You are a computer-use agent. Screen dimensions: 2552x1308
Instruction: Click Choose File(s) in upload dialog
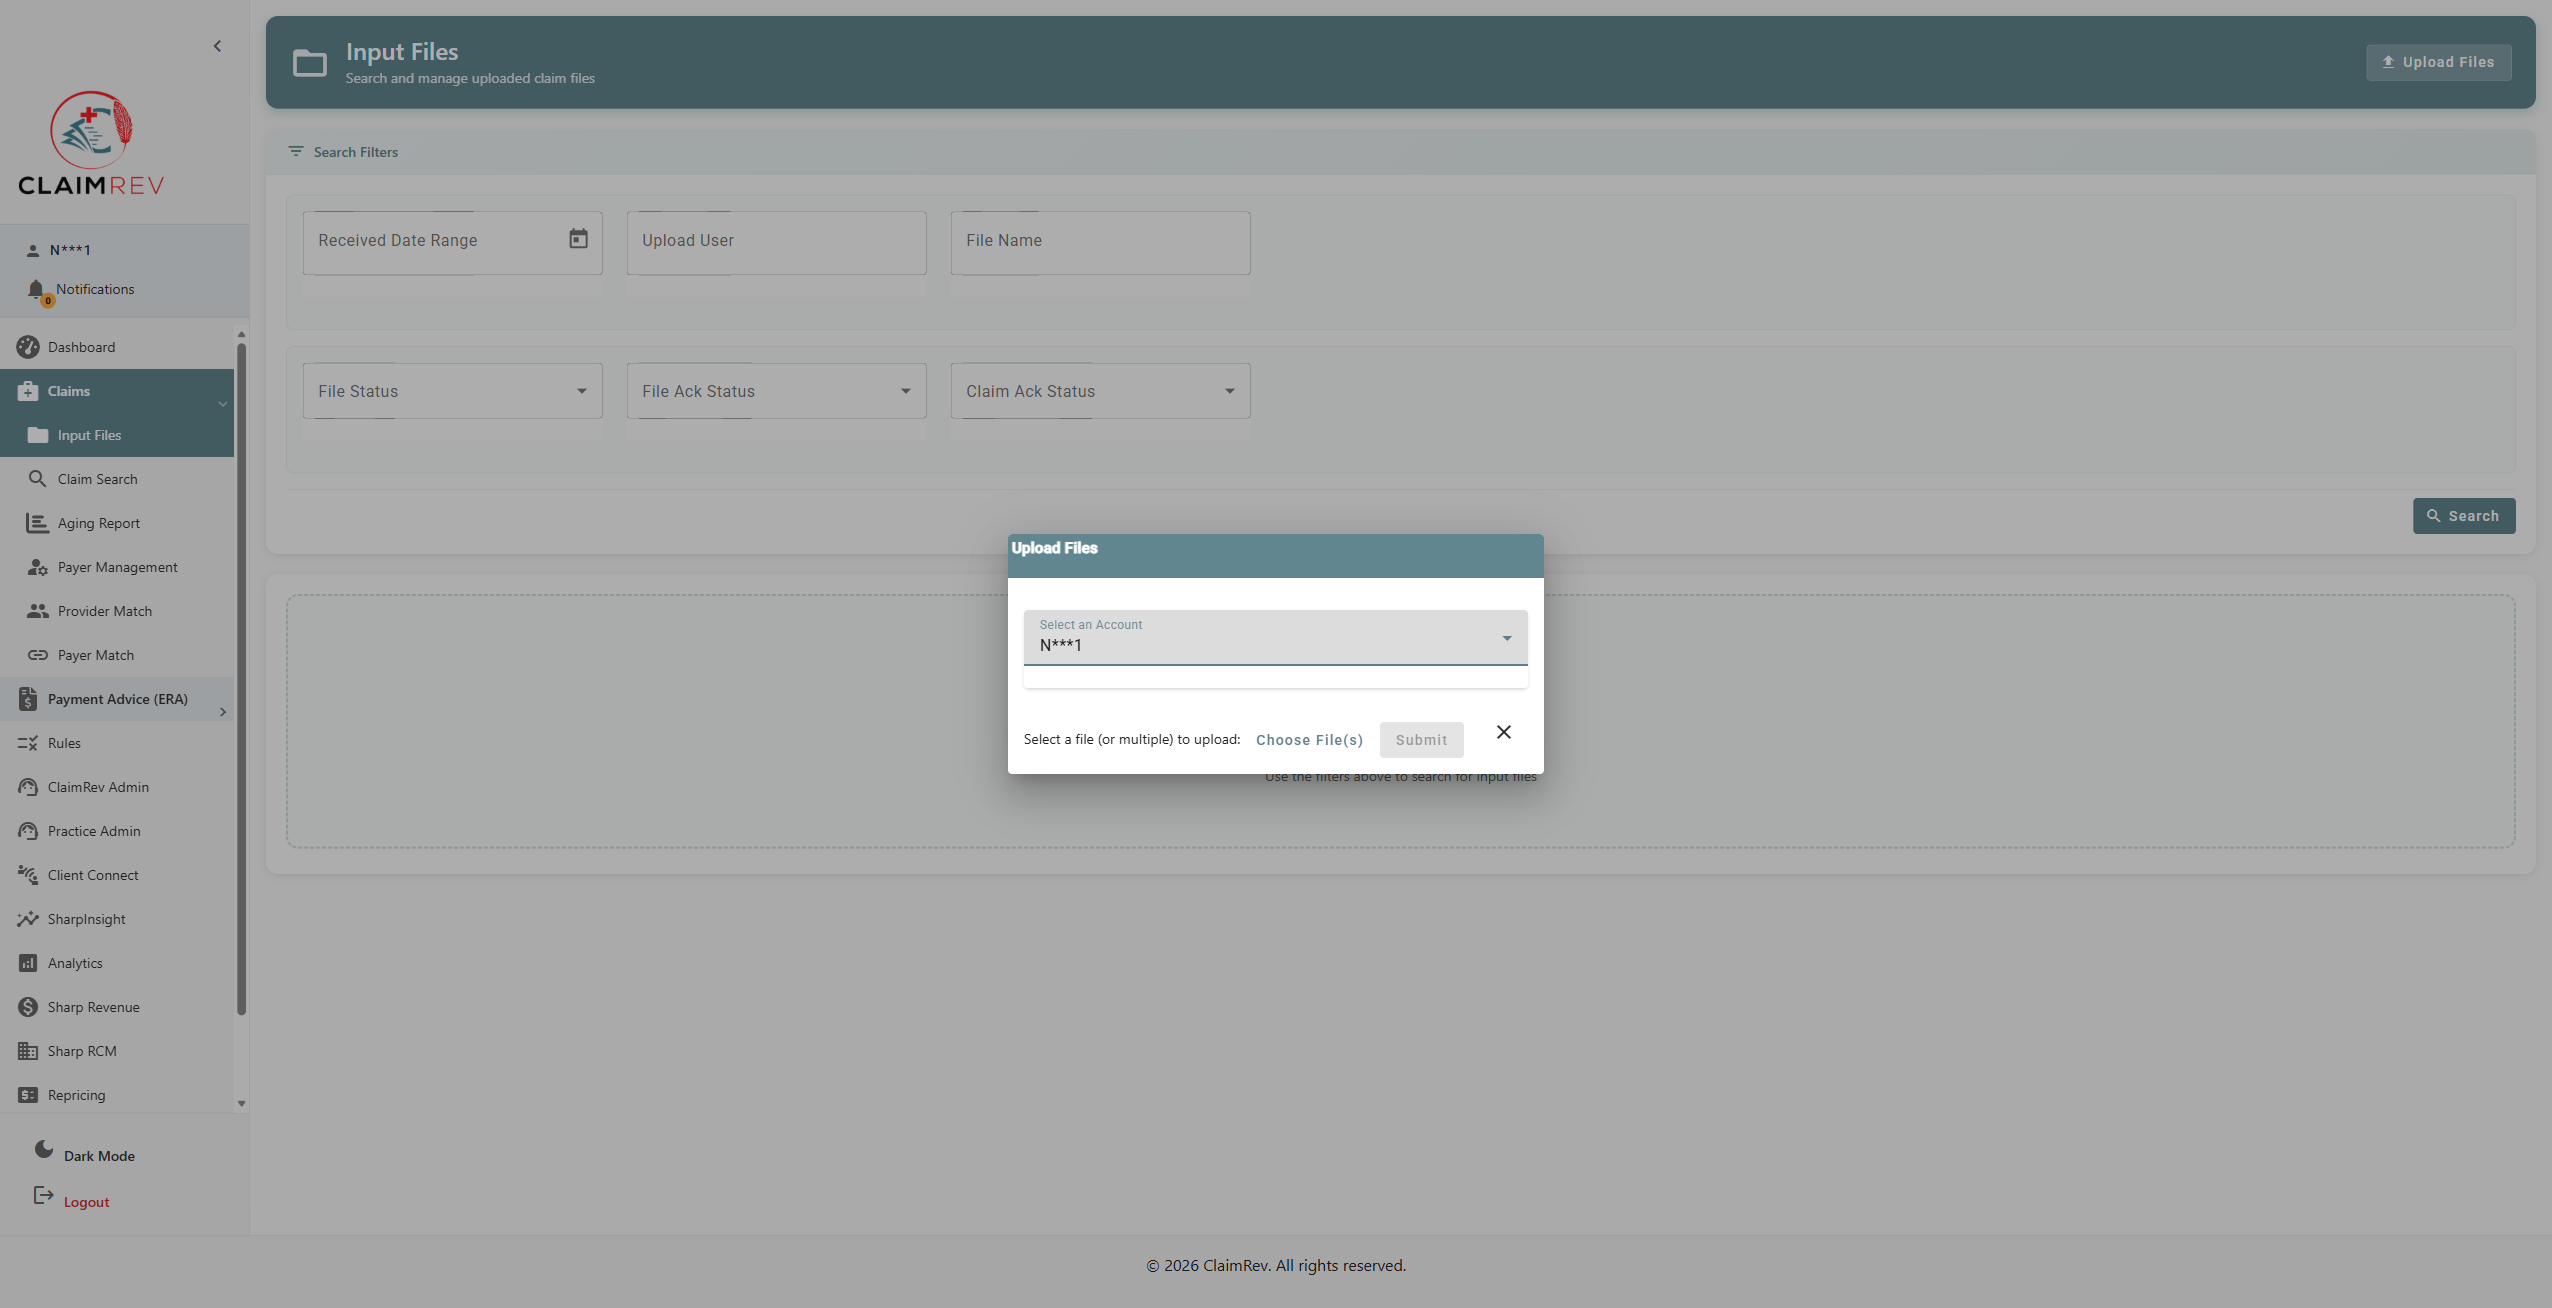click(1309, 740)
